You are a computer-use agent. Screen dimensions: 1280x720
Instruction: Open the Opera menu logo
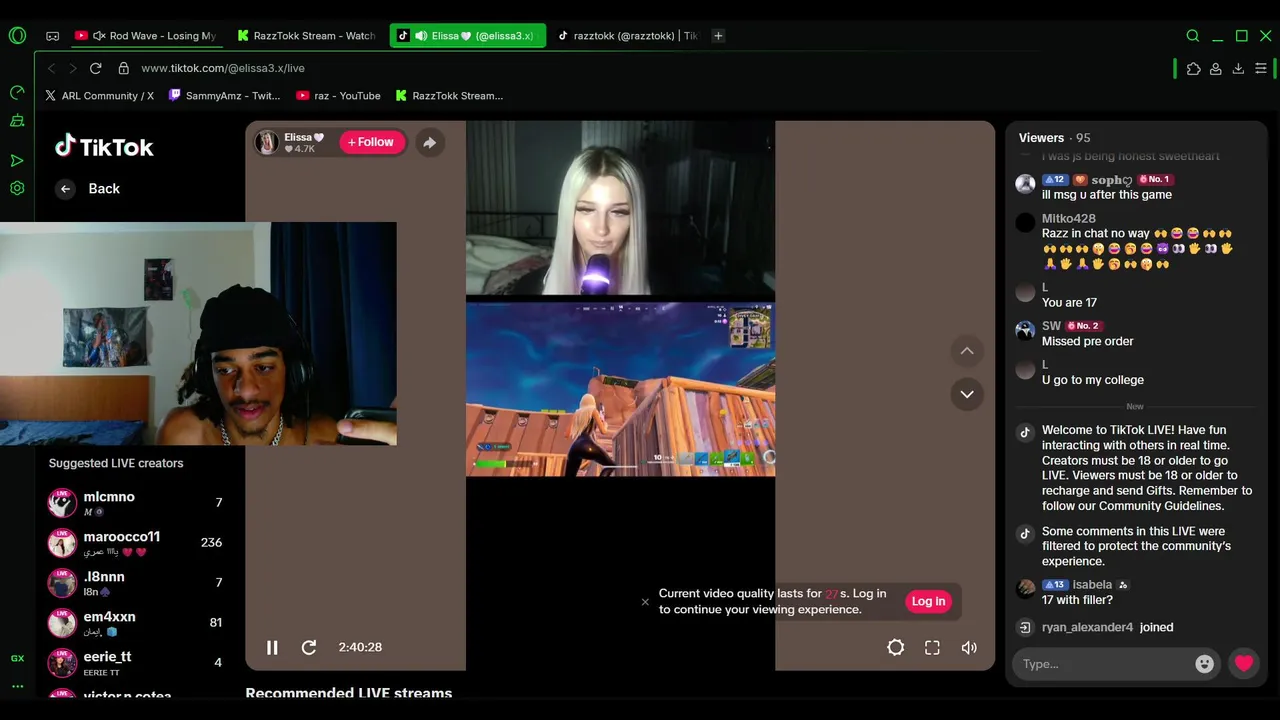click(x=17, y=35)
